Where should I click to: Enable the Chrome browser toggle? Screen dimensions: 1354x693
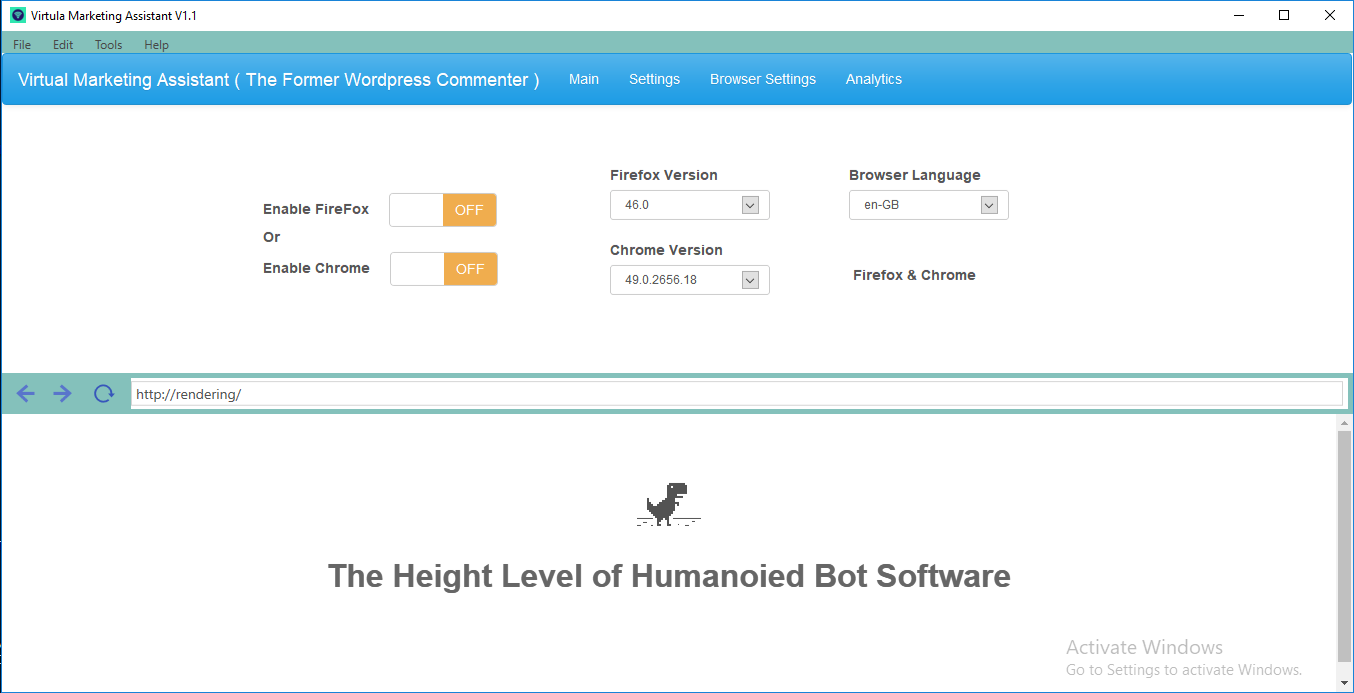(x=443, y=268)
